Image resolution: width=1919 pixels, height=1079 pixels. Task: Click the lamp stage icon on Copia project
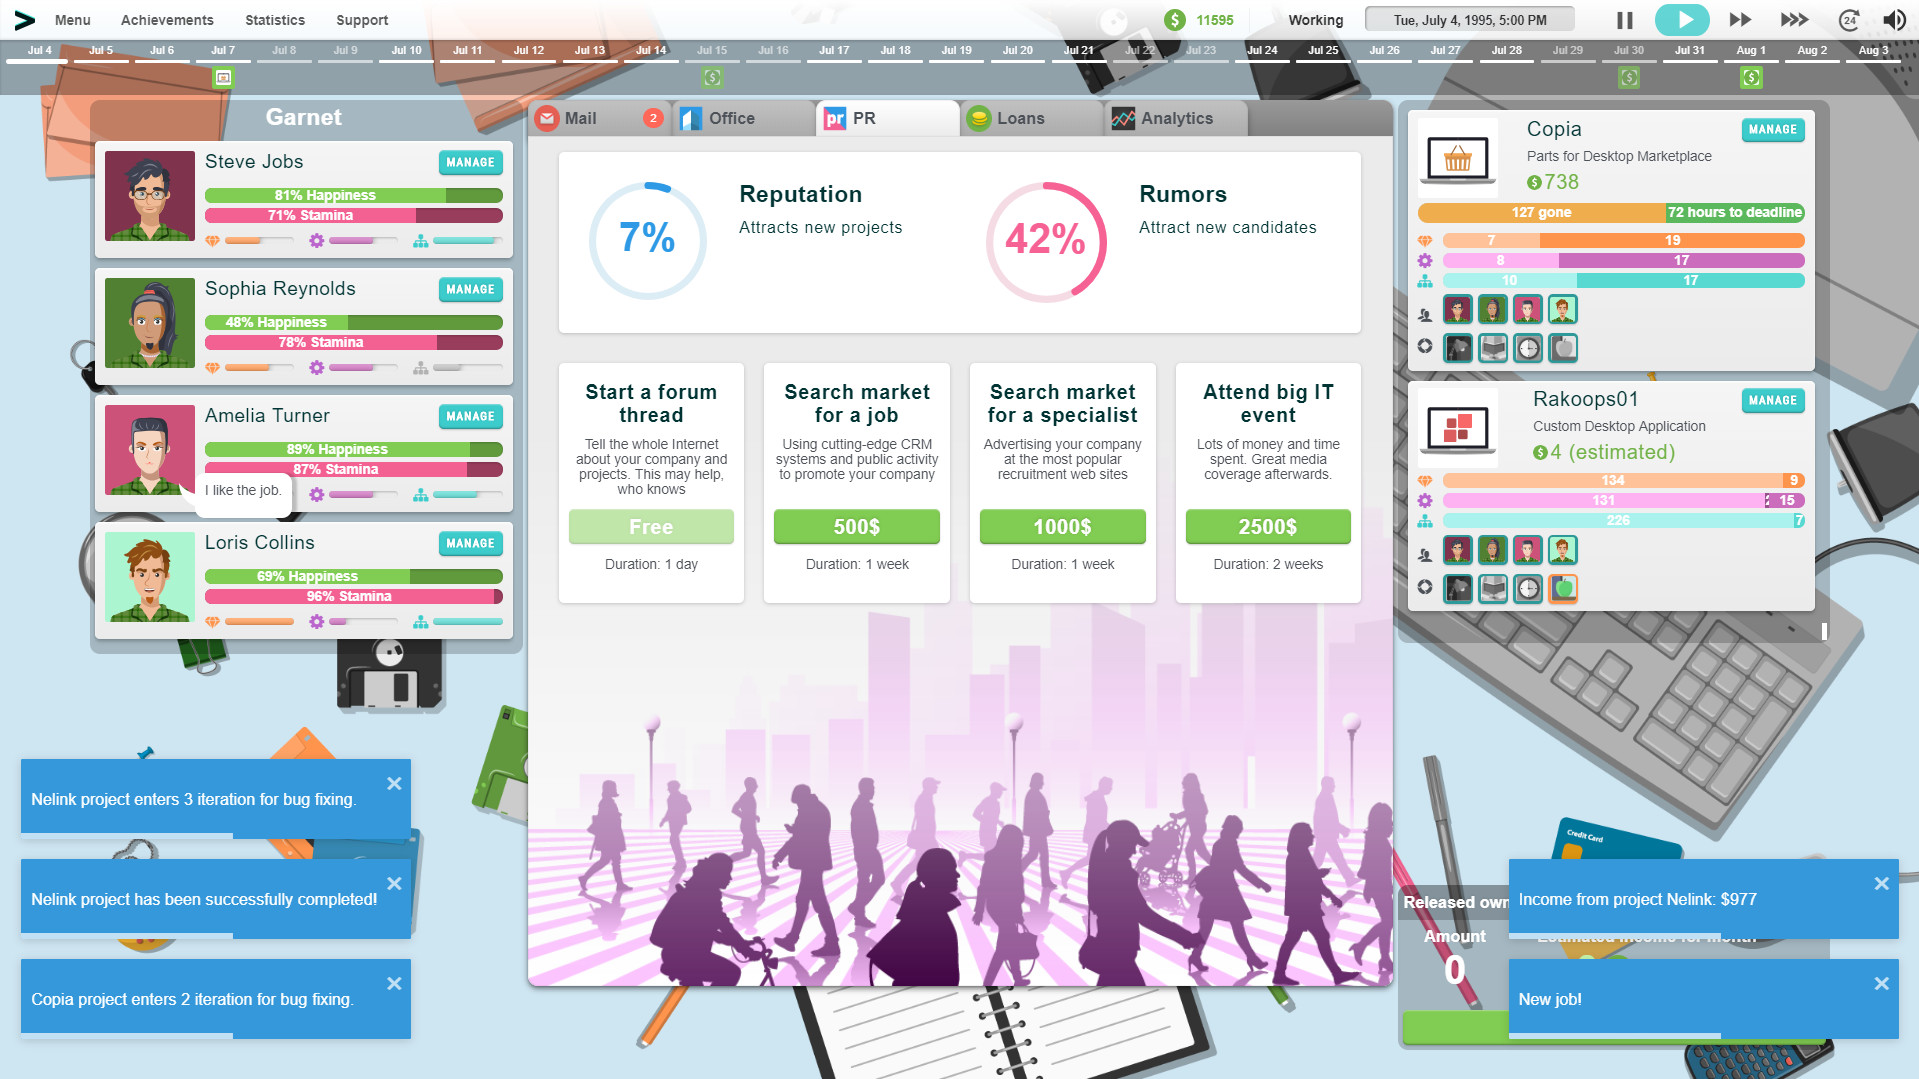(1458, 348)
